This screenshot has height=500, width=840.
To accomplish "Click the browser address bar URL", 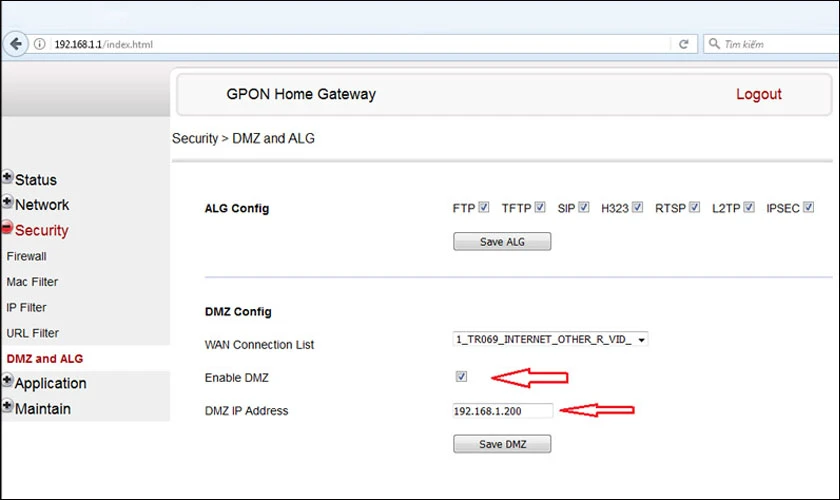I will tap(103, 44).
